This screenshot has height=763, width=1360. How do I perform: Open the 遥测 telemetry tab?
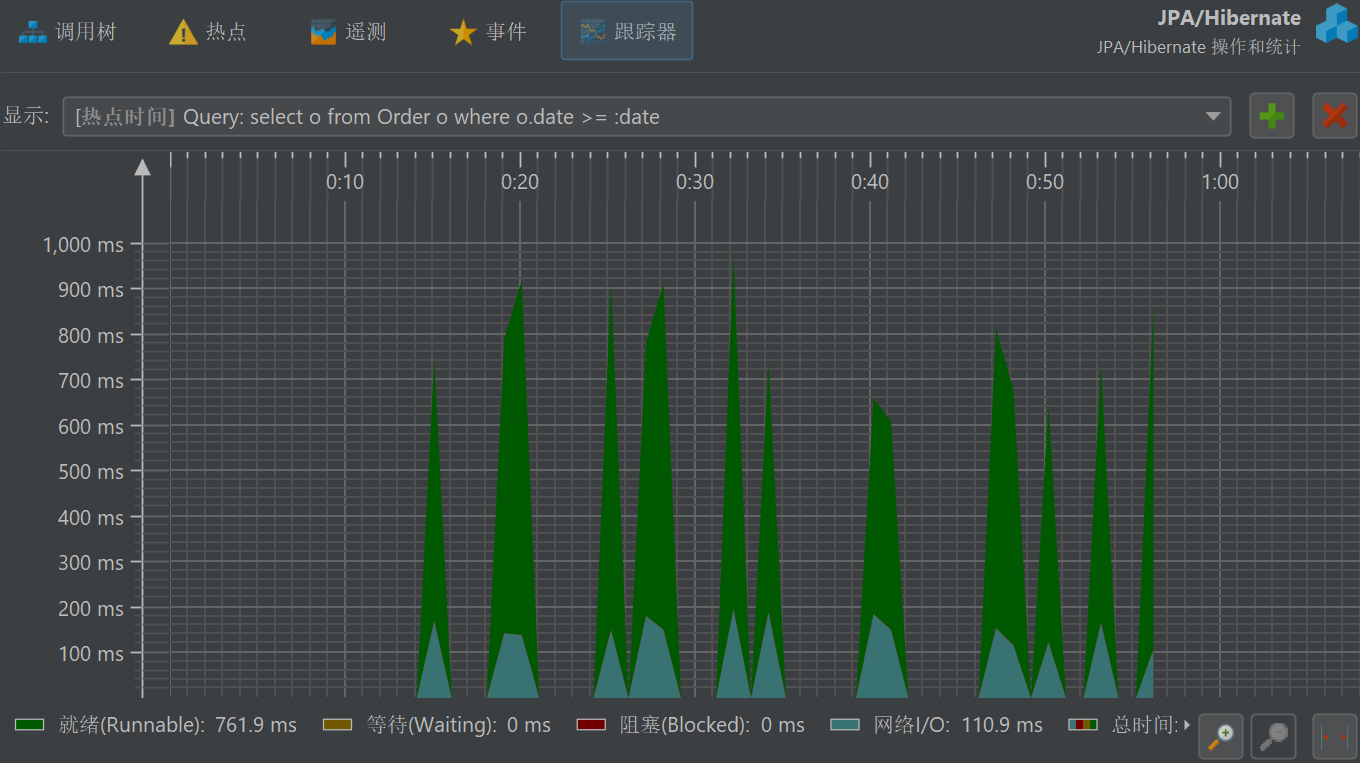coord(348,32)
